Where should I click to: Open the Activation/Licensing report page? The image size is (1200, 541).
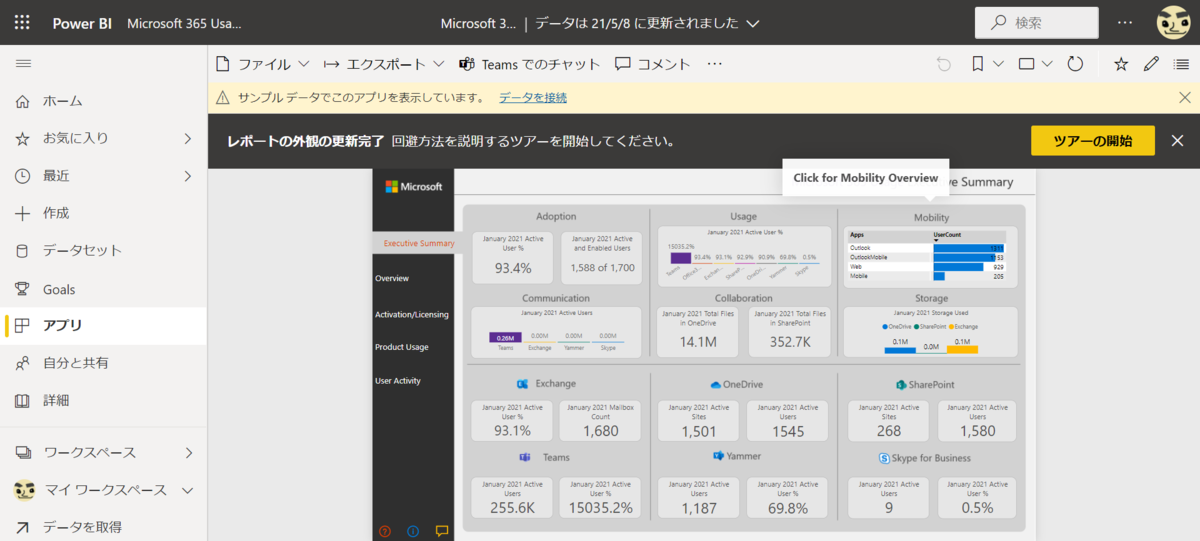point(411,314)
